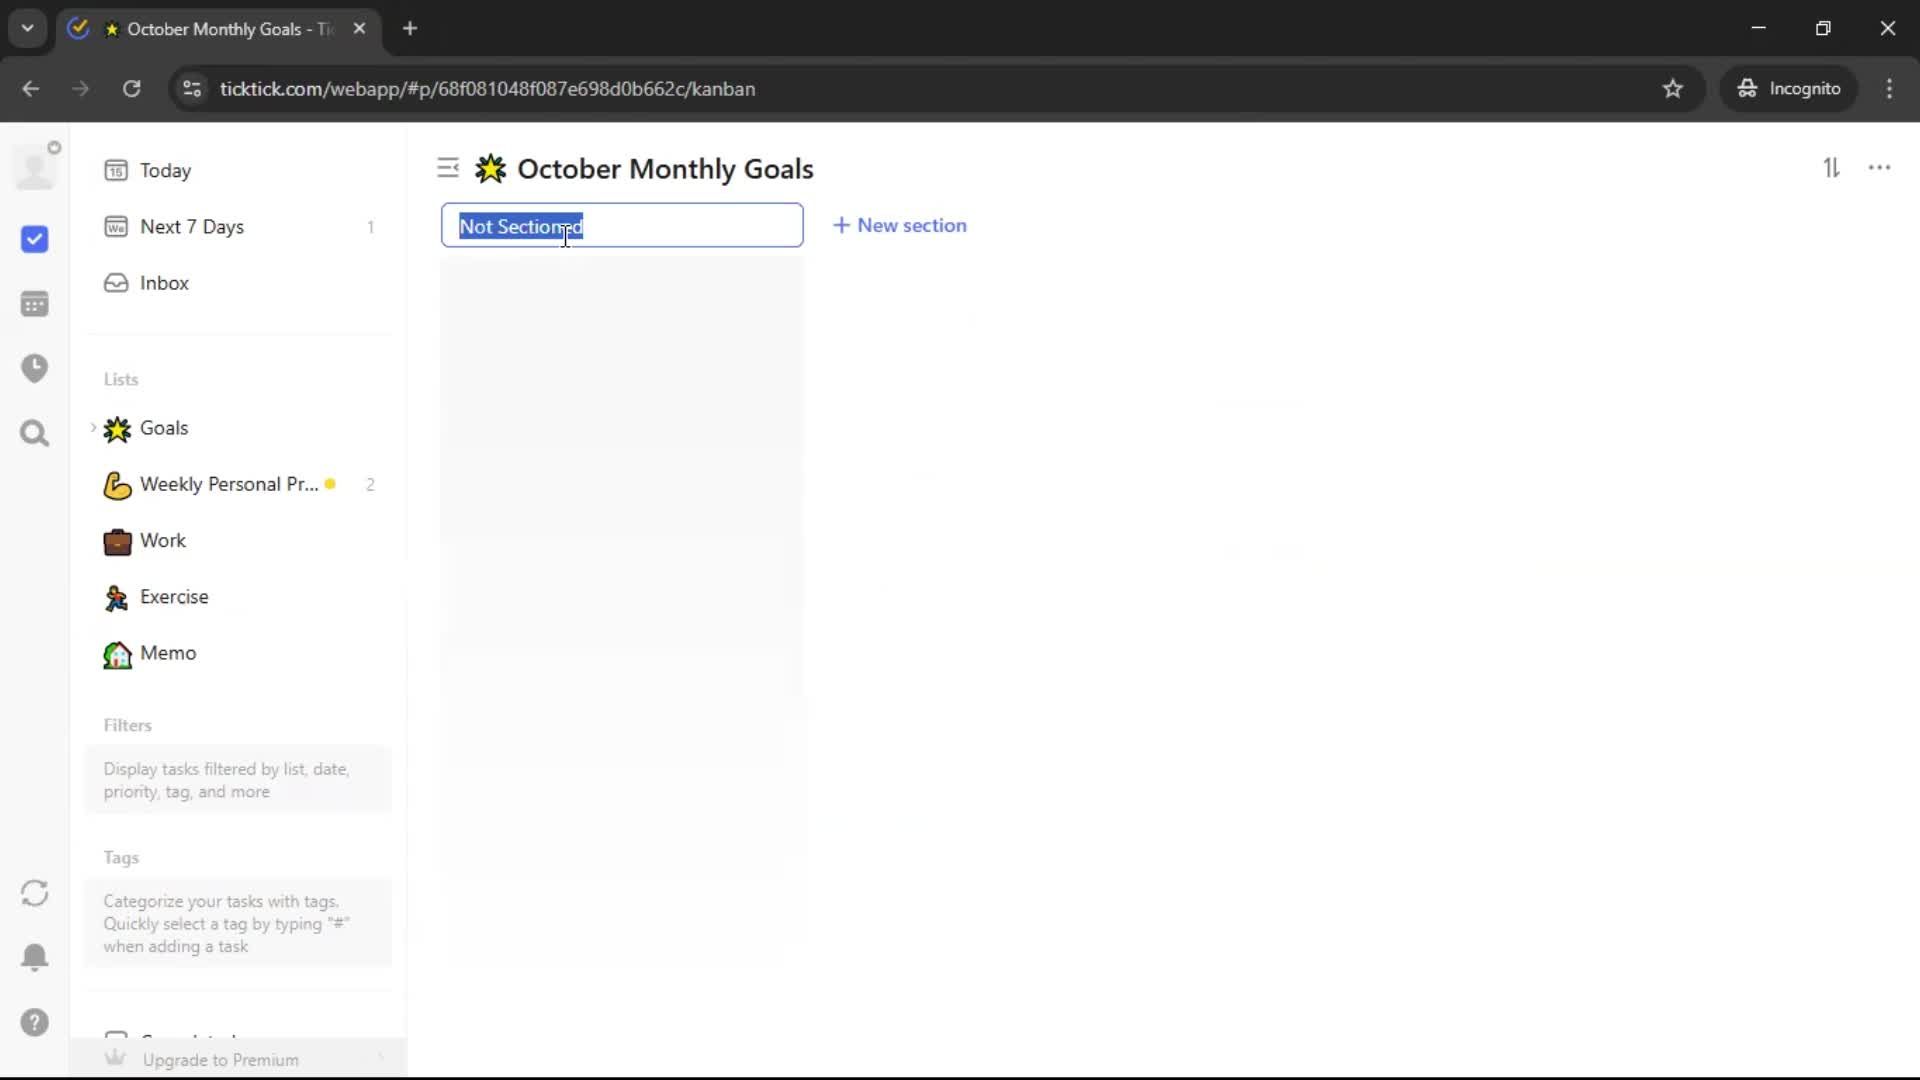Click the sort icon at top right
The width and height of the screenshot is (1920, 1080).
coord(1831,168)
